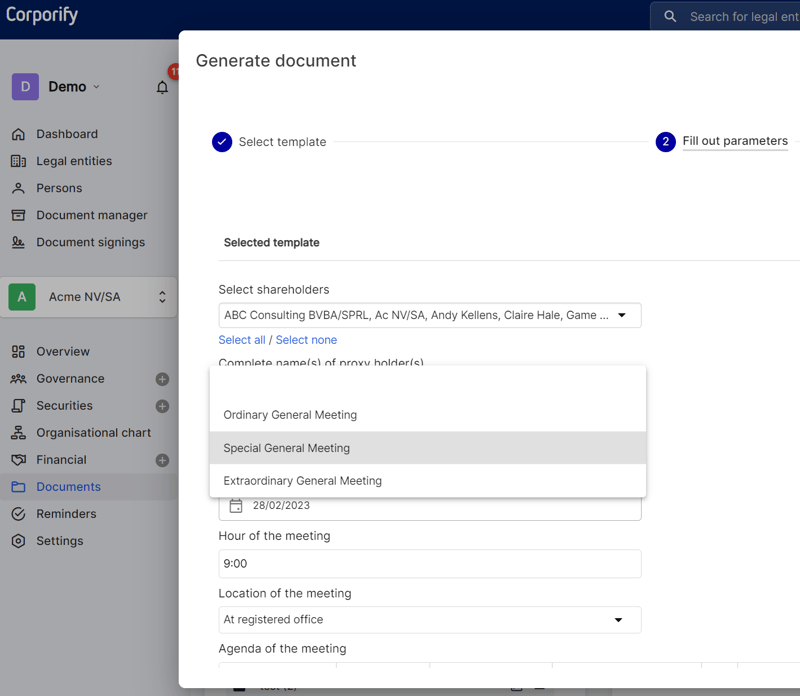The height and width of the screenshot is (696, 800).
Task: Open Legal entities in the sidebar
Action: (74, 161)
